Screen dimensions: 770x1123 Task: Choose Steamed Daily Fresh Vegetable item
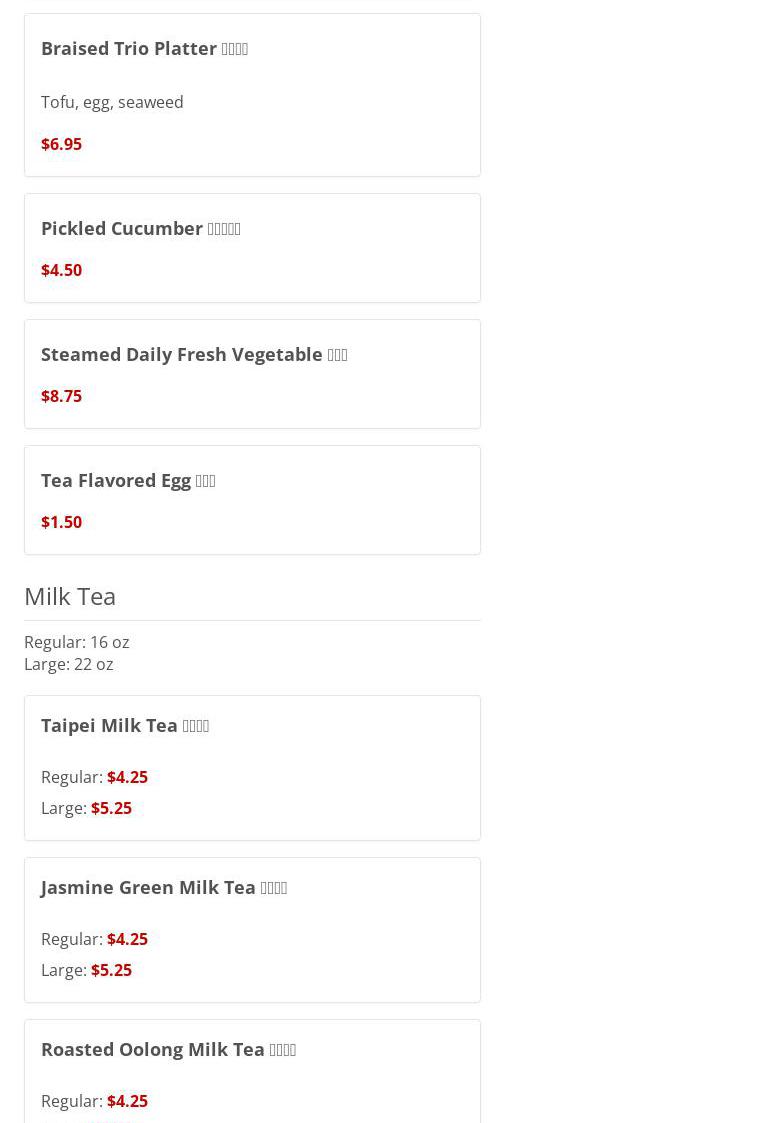[x=193, y=354]
